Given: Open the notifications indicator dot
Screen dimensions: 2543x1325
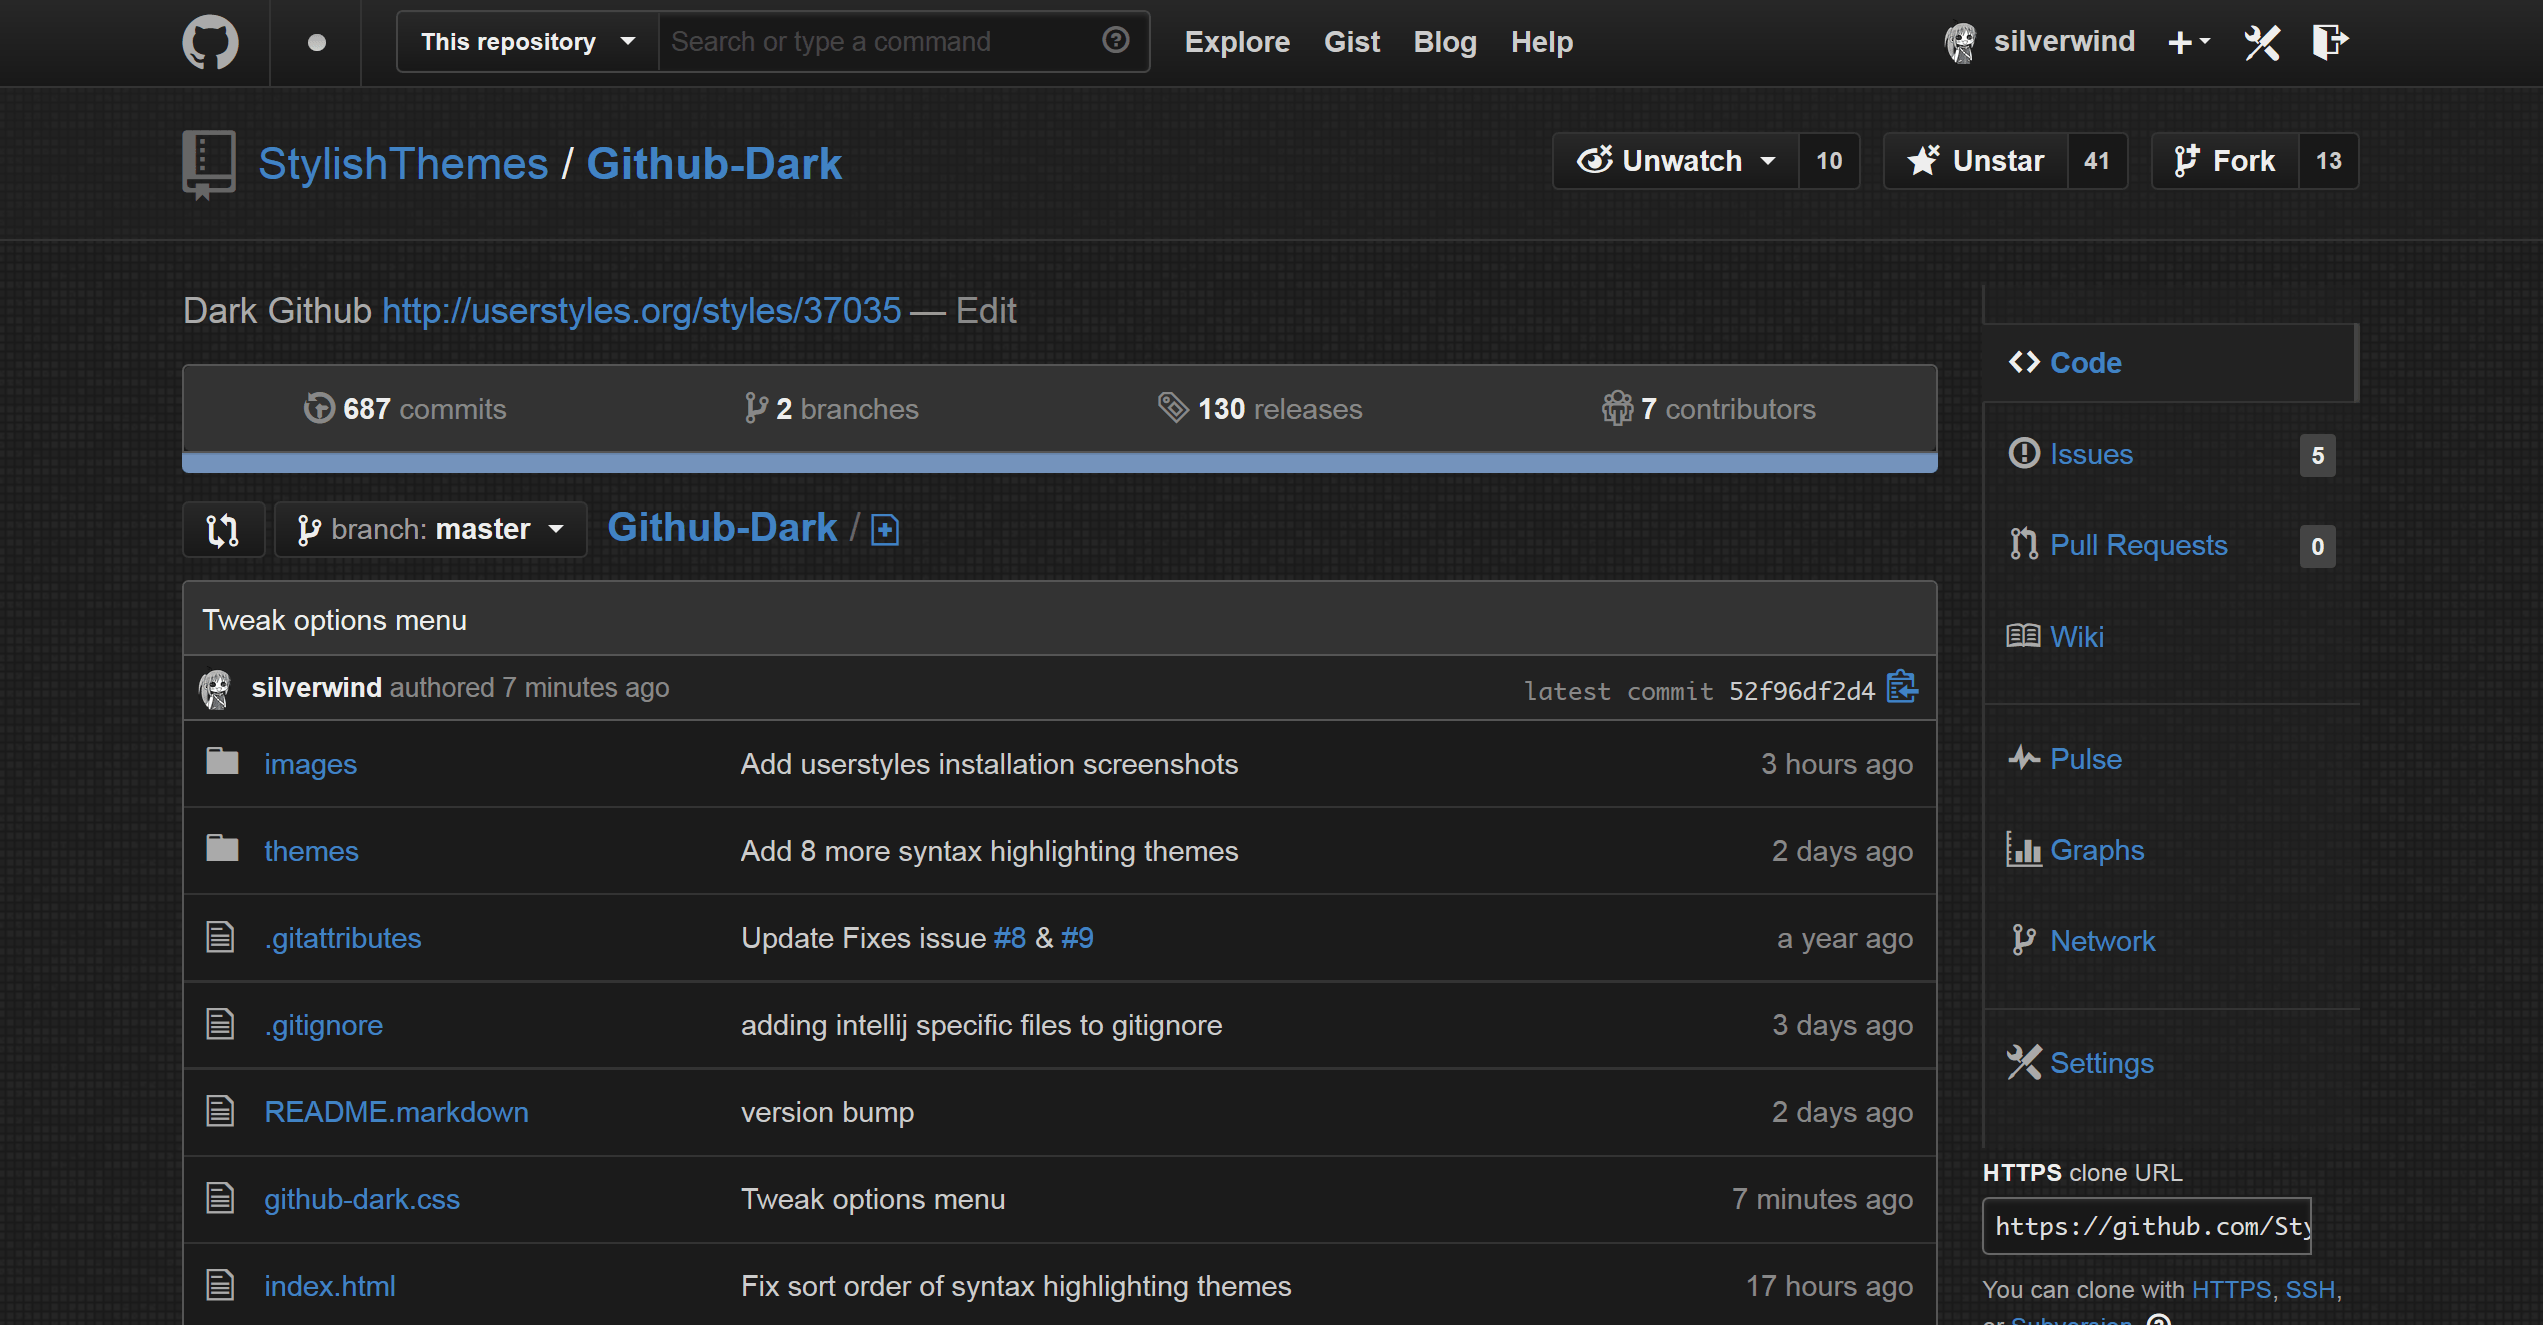Looking at the screenshot, I should (316, 42).
